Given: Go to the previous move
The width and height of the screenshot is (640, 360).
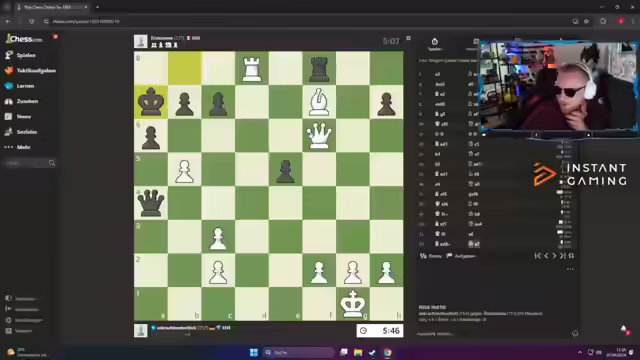Looking at the screenshot, I should [x=546, y=256].
